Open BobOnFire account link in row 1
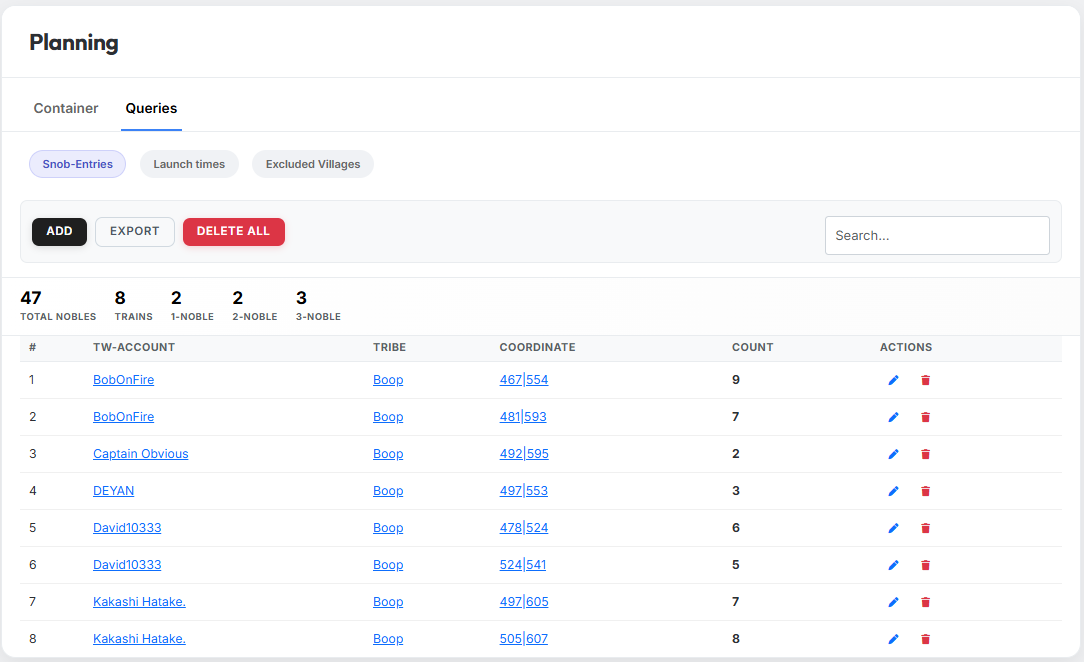 pos(124,380)
